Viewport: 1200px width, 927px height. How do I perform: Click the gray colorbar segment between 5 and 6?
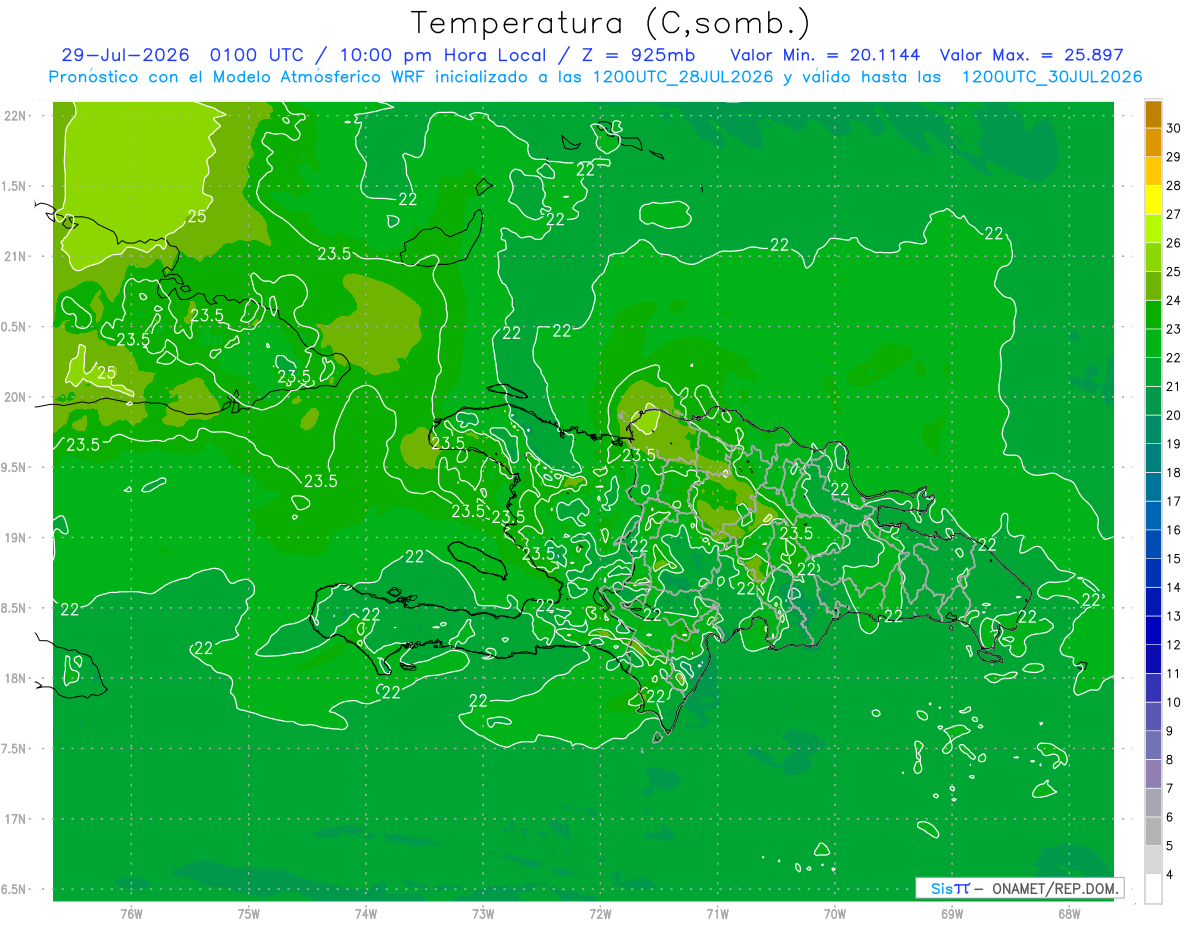[1153, 832]
